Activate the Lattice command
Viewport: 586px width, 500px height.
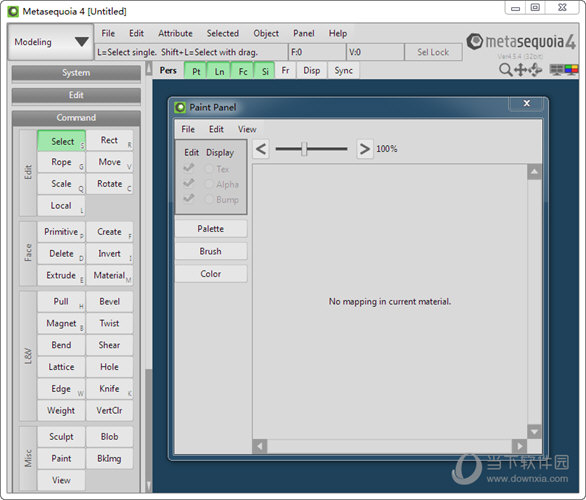(62, 367)
